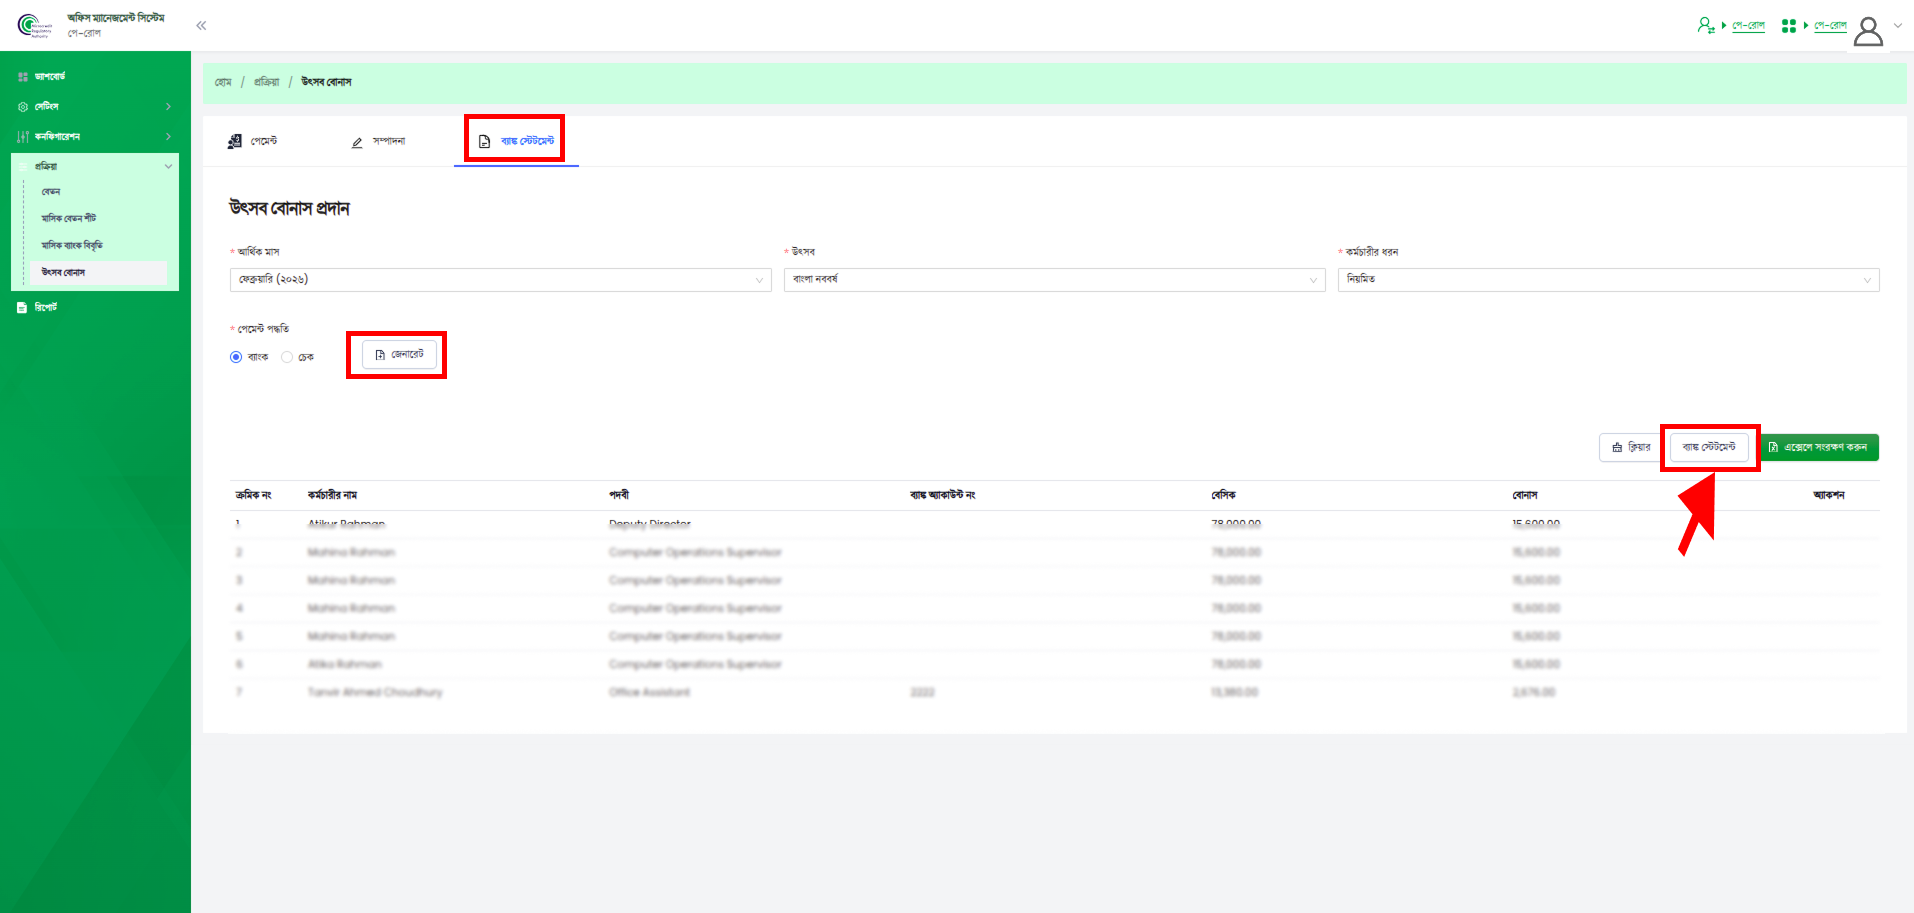This screenshot has width=1914, height=913.
Task: Click the report document icon in sidebar
Action: point(22,308)
